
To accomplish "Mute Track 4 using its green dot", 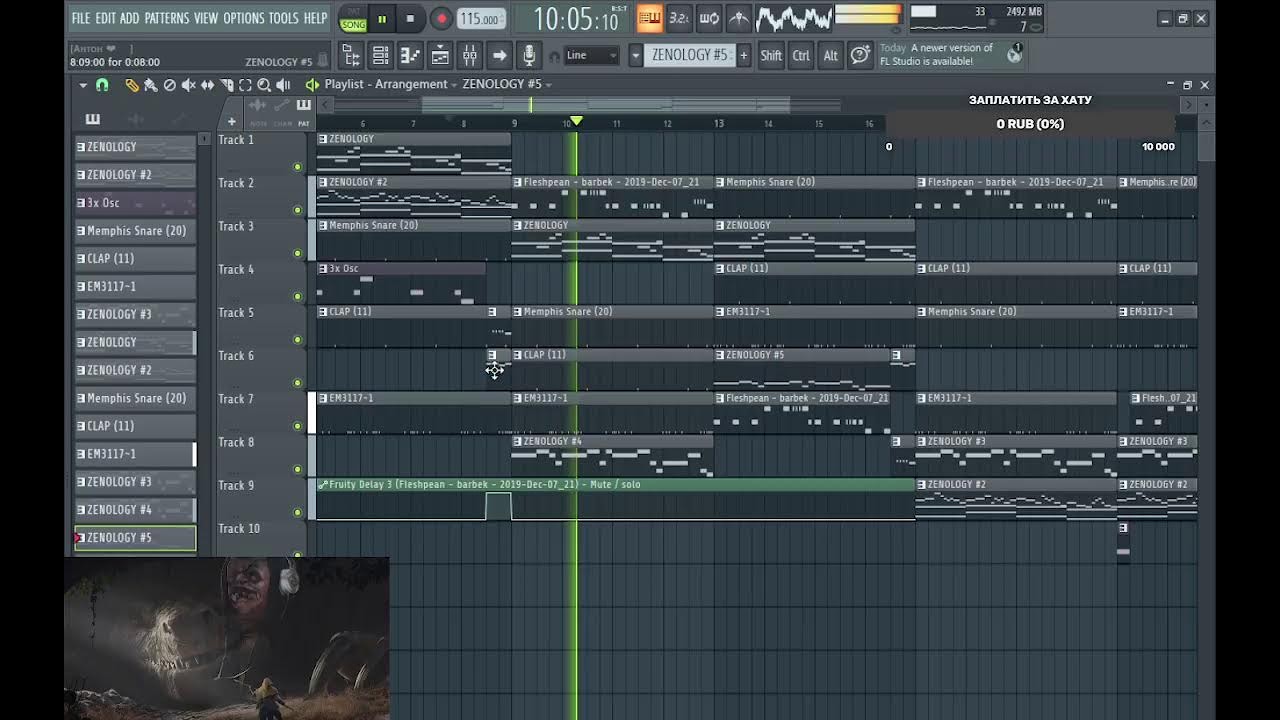I will (297, 296).
